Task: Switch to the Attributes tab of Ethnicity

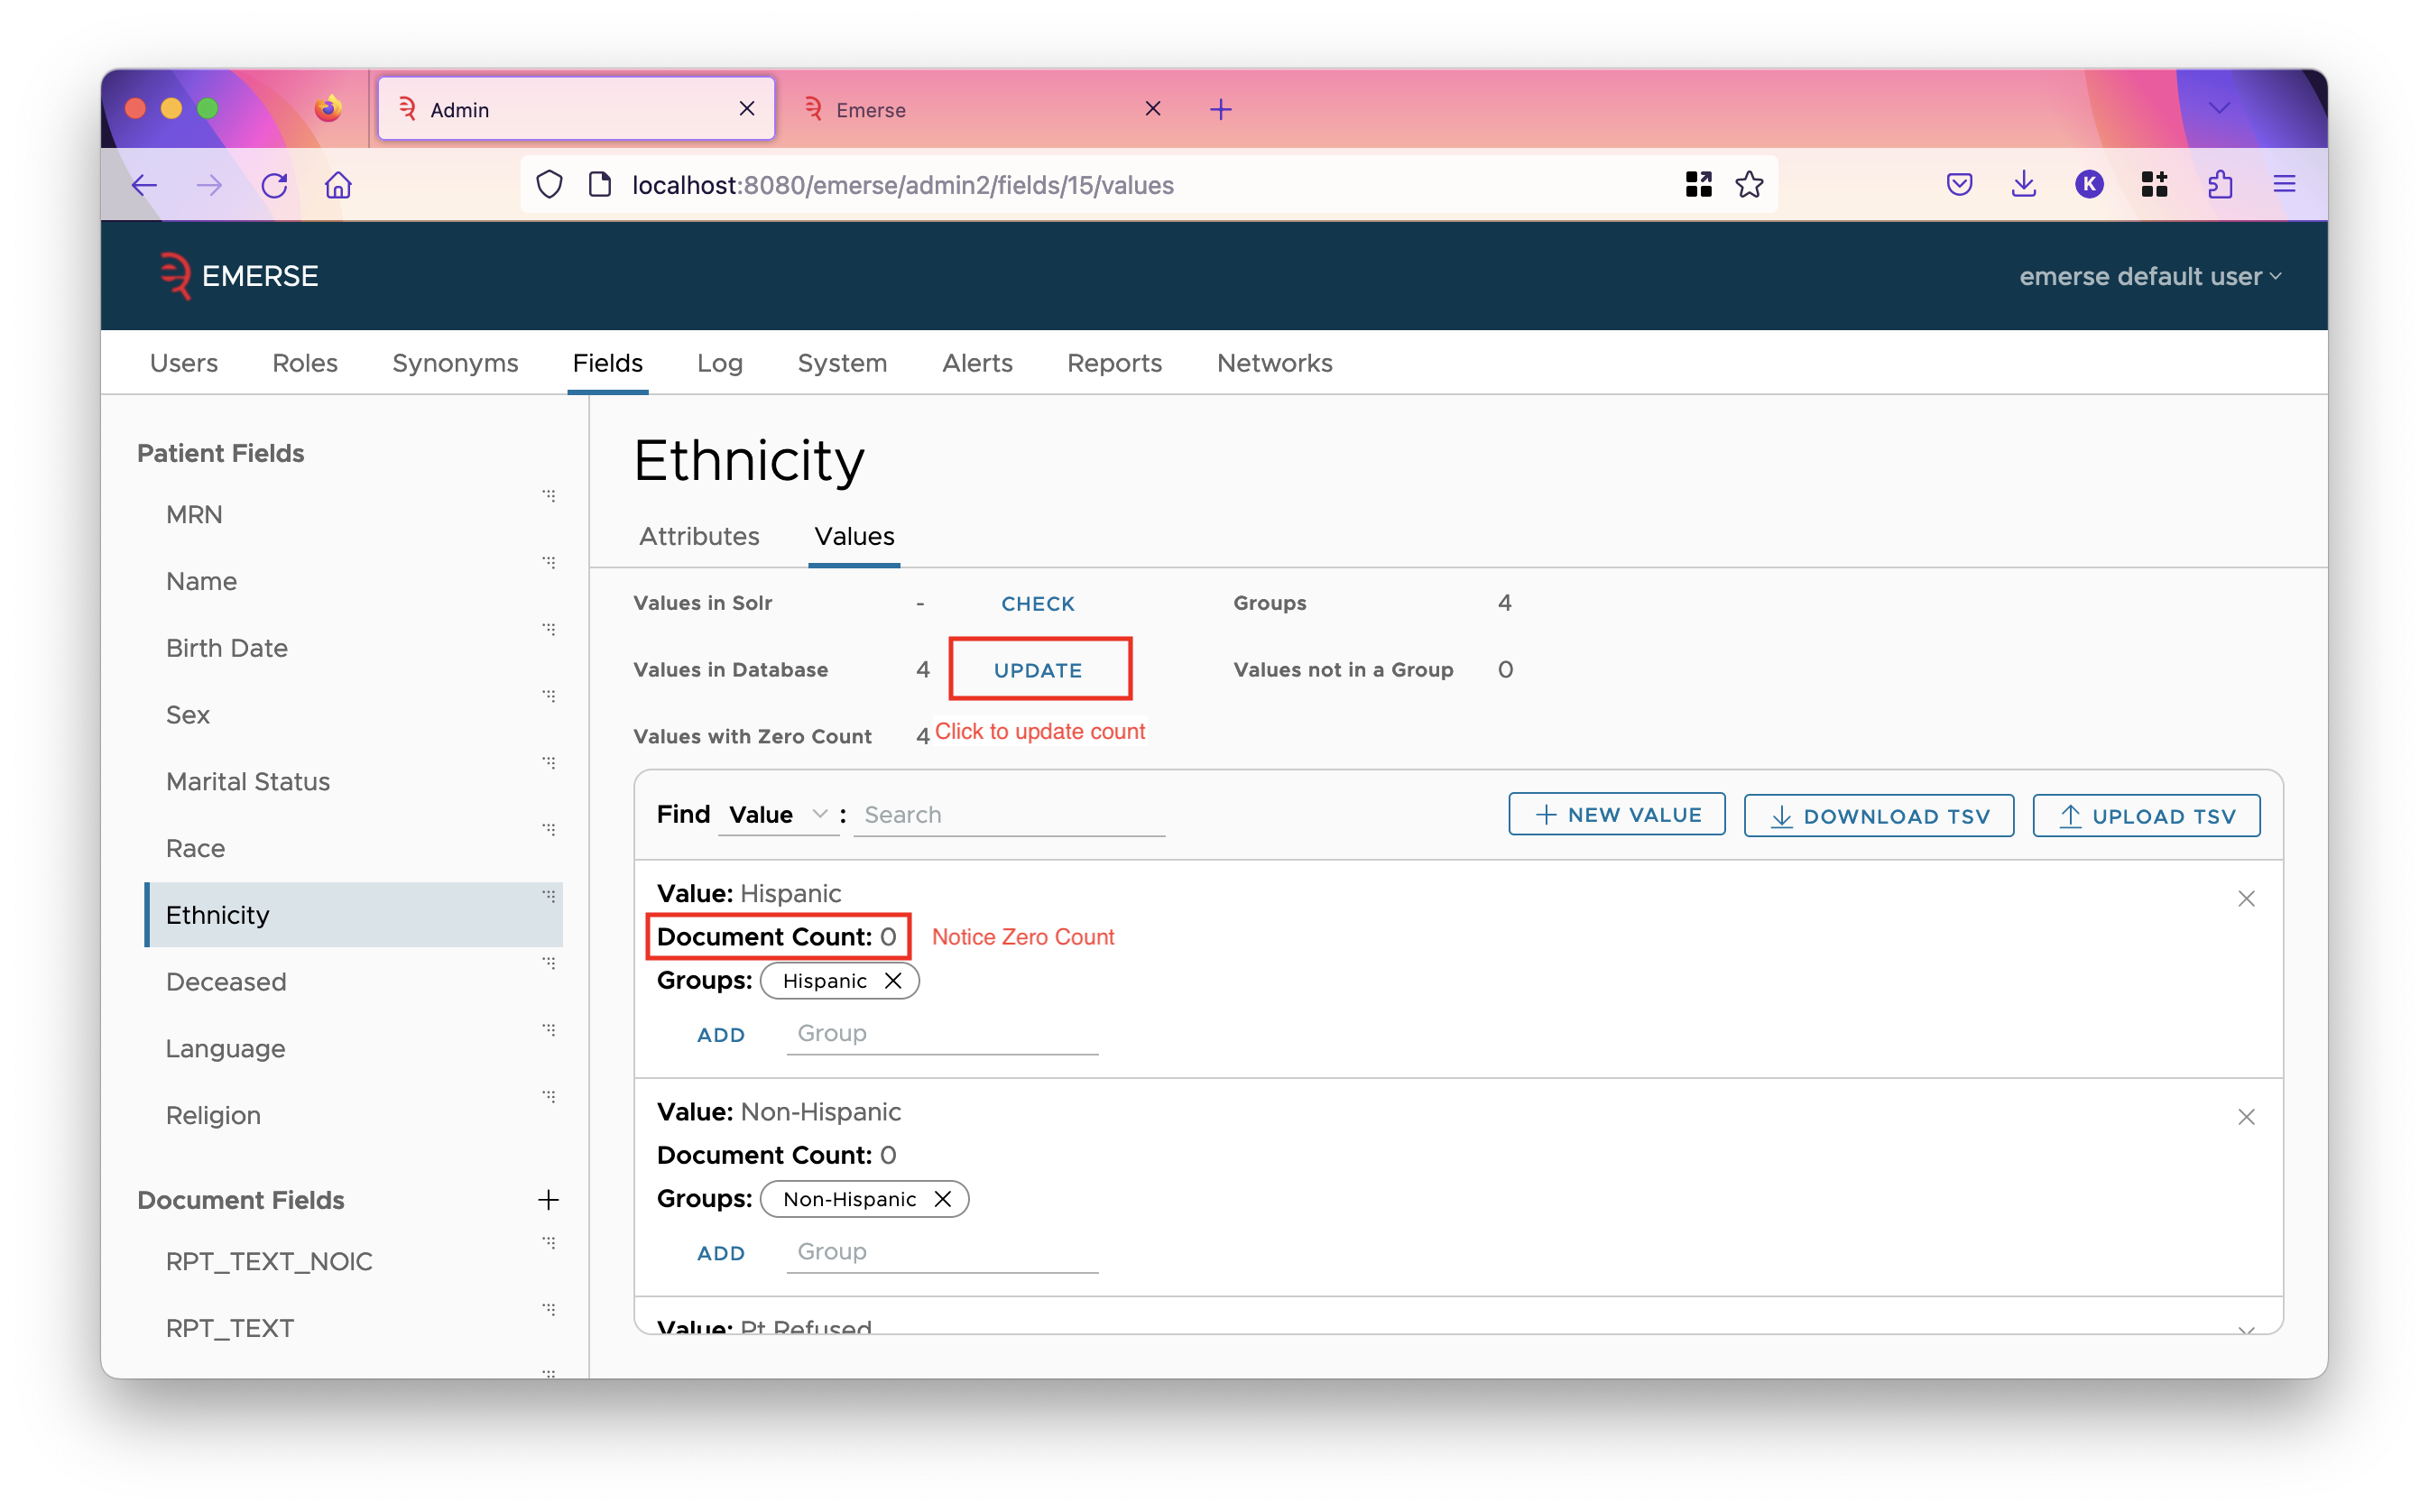Action: coord(699,537)
